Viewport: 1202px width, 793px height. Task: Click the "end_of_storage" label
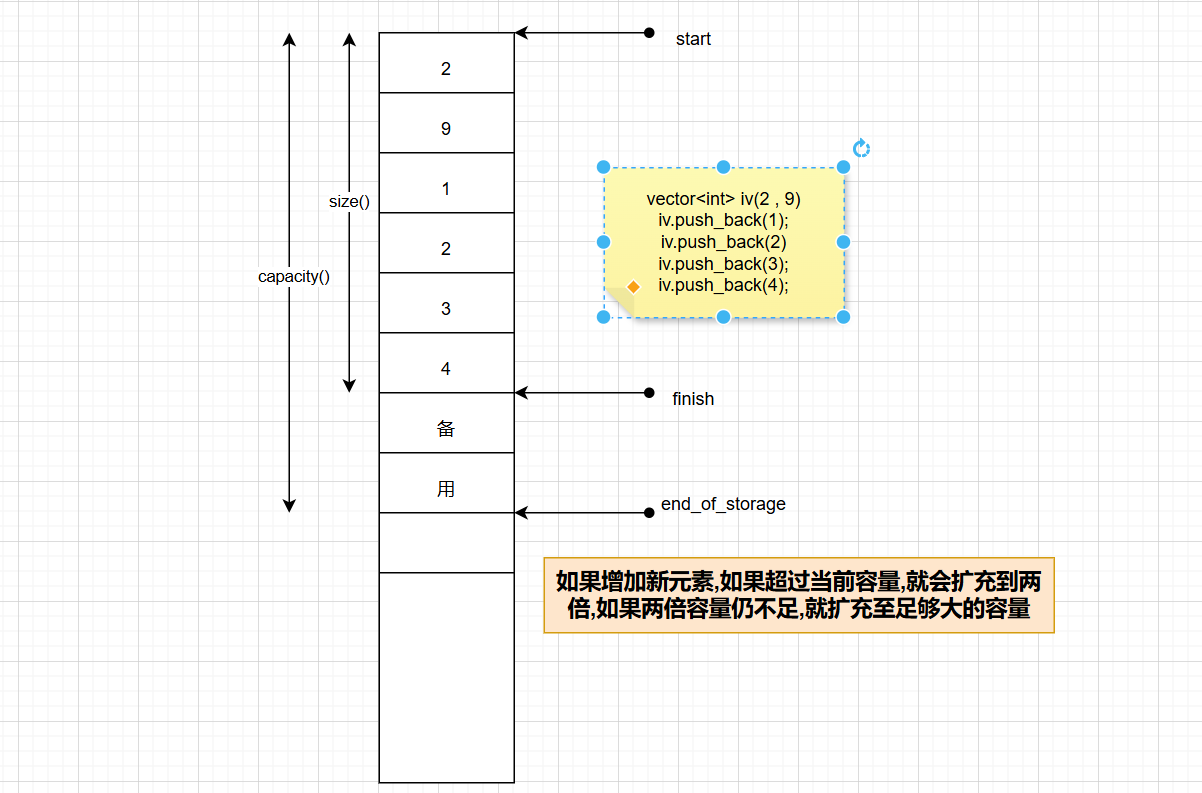(723, 504)
